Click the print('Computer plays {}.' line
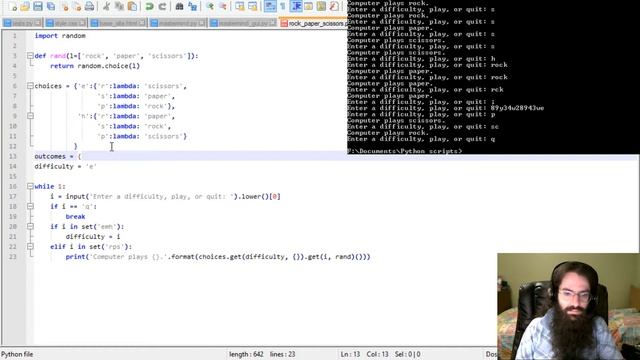 218,256
